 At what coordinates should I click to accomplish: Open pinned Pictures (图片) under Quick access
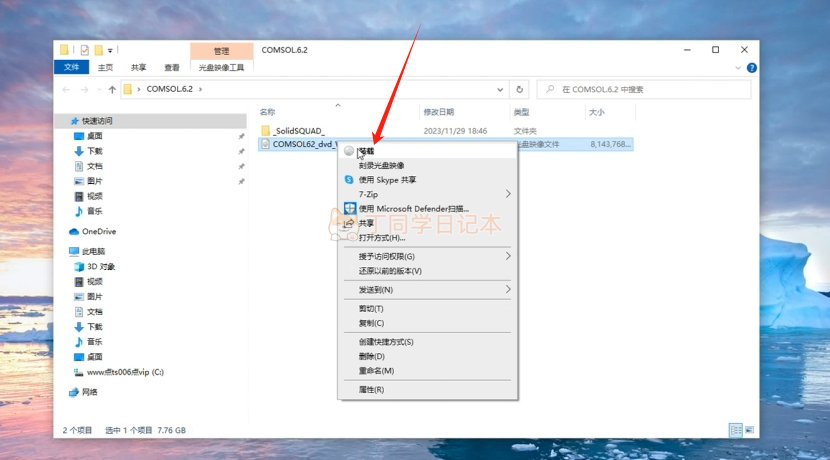94,181
